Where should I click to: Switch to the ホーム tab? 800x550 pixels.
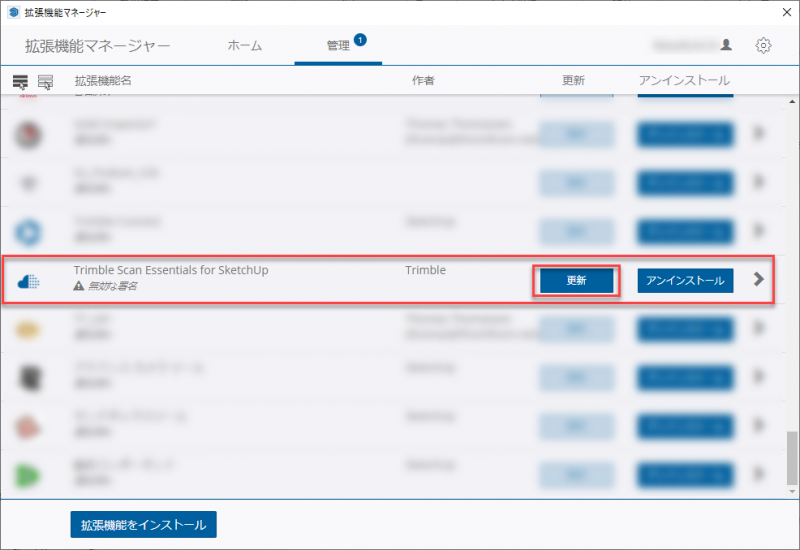coord(245,46)
